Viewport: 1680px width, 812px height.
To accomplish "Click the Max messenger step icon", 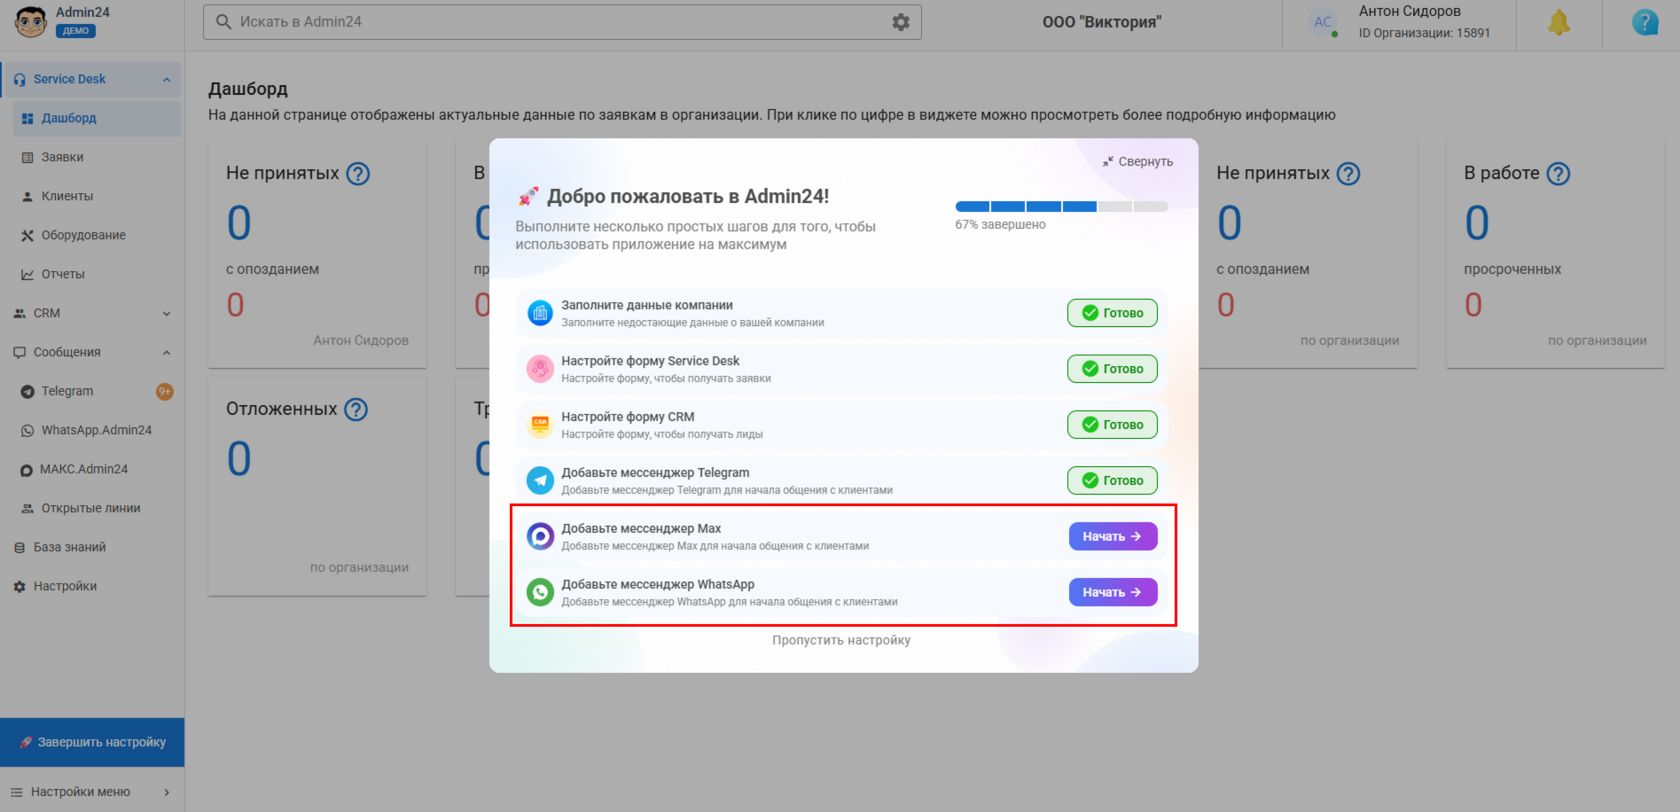I will click(540, 537).
